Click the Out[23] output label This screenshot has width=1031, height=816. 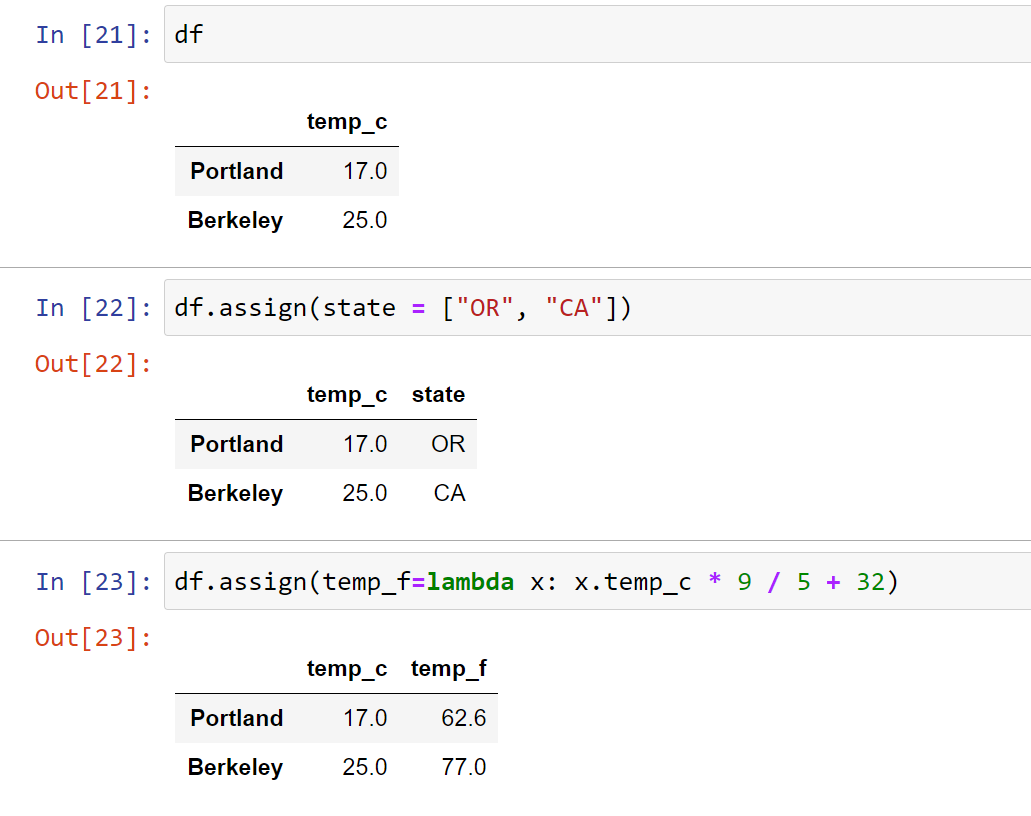coord(92,637)
